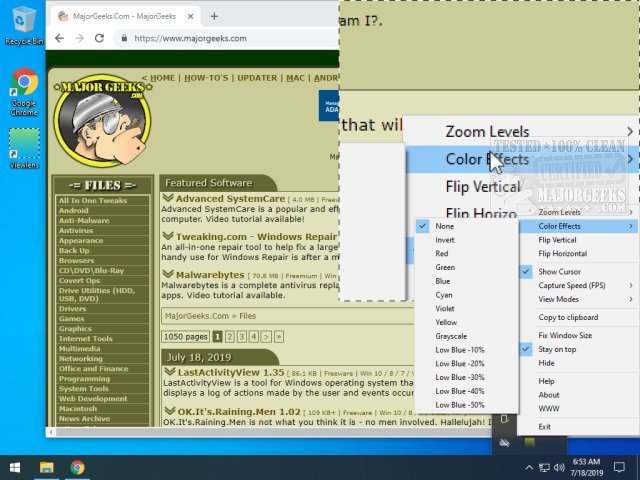Viewport: 640px width, 480px height.
Task: Open File Explorer from the taskbar
Action: pyautogui.click(x=47, y=467)
